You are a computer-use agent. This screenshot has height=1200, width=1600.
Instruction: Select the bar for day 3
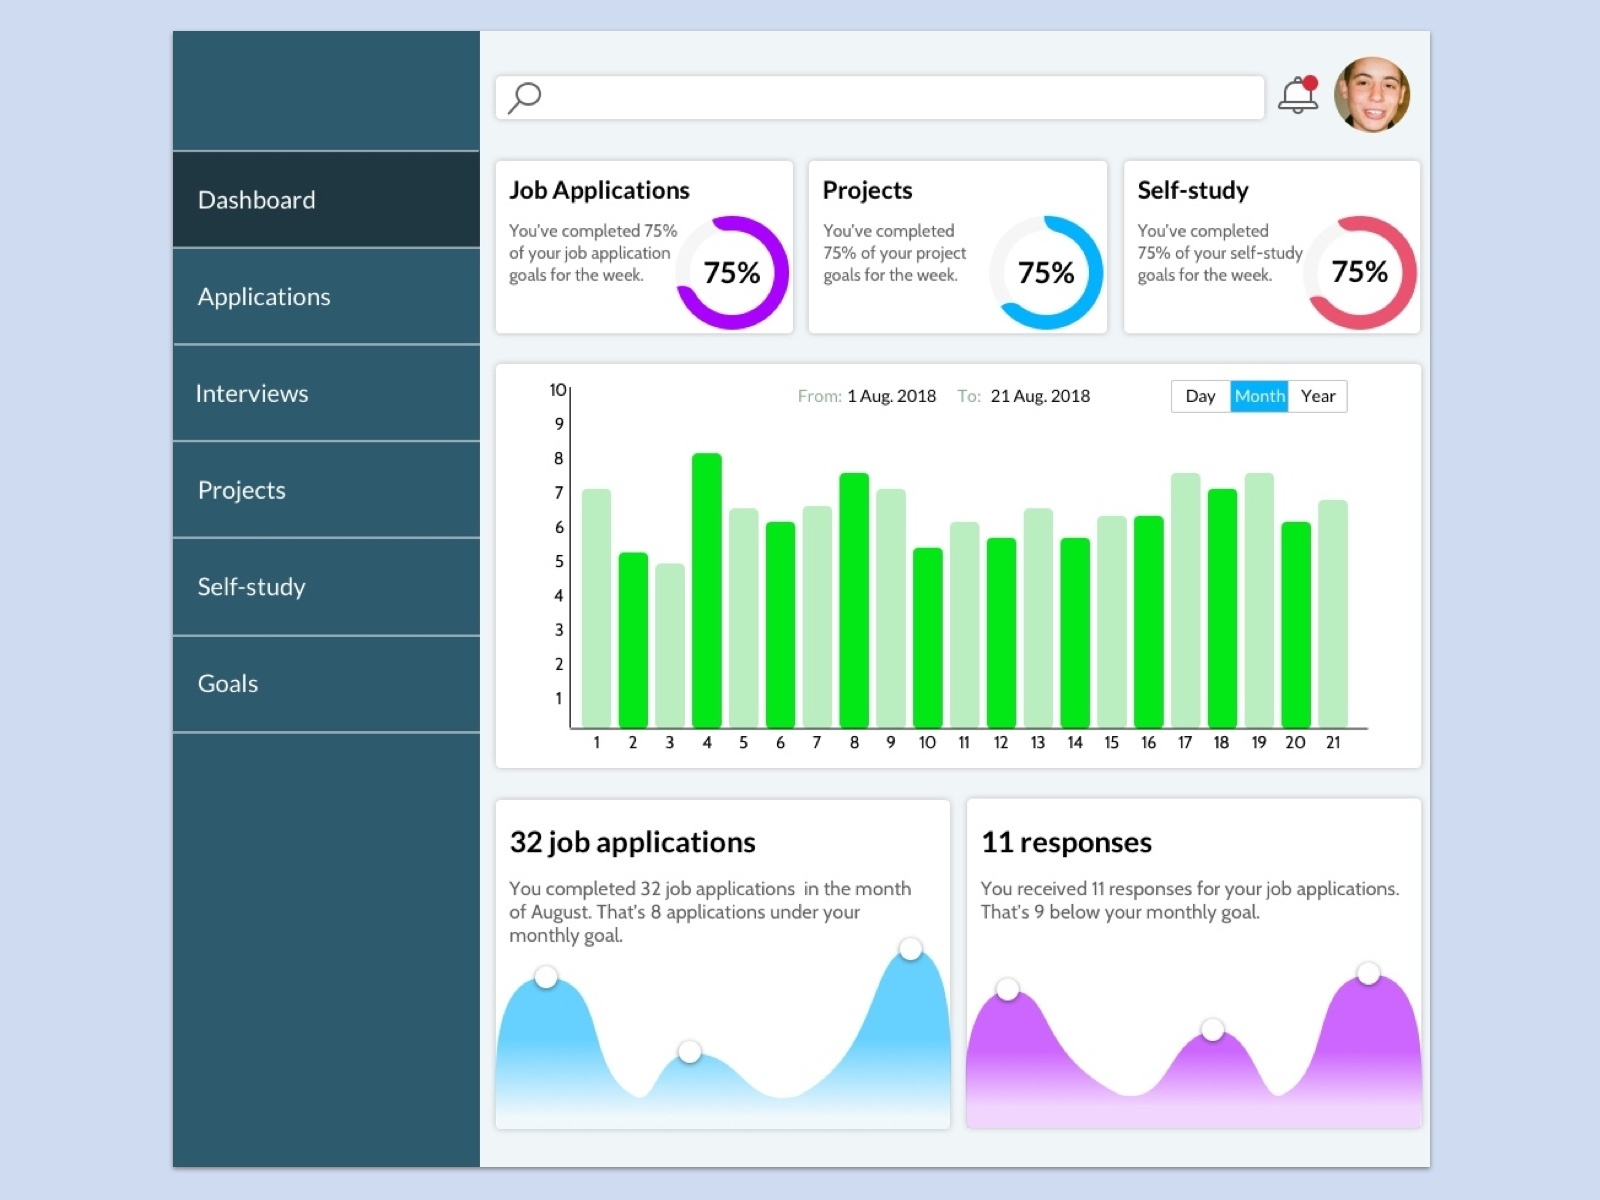670,646
